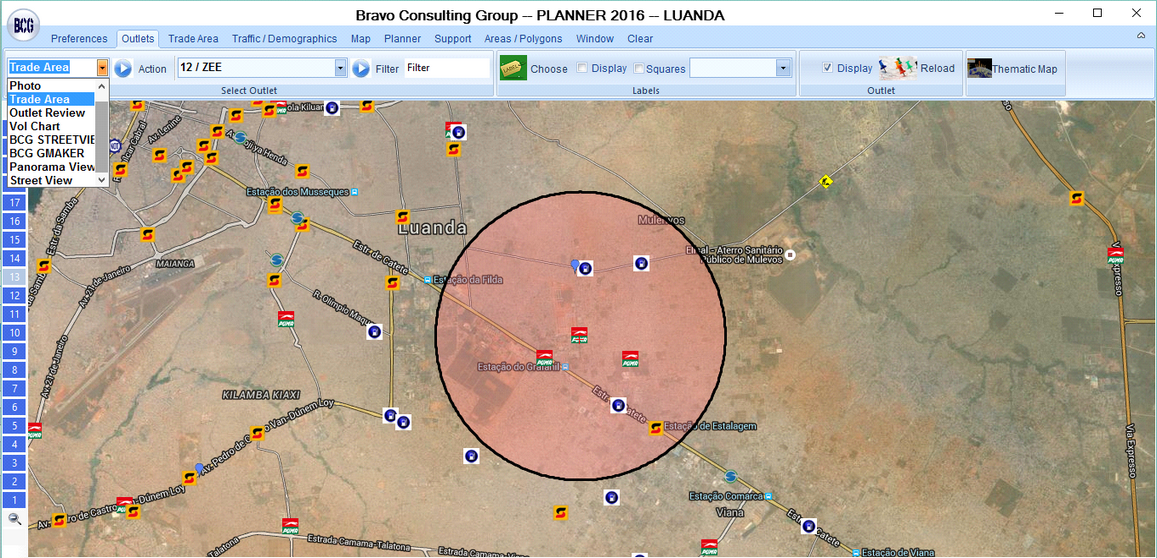Open the Map tab

click(361, 39)
